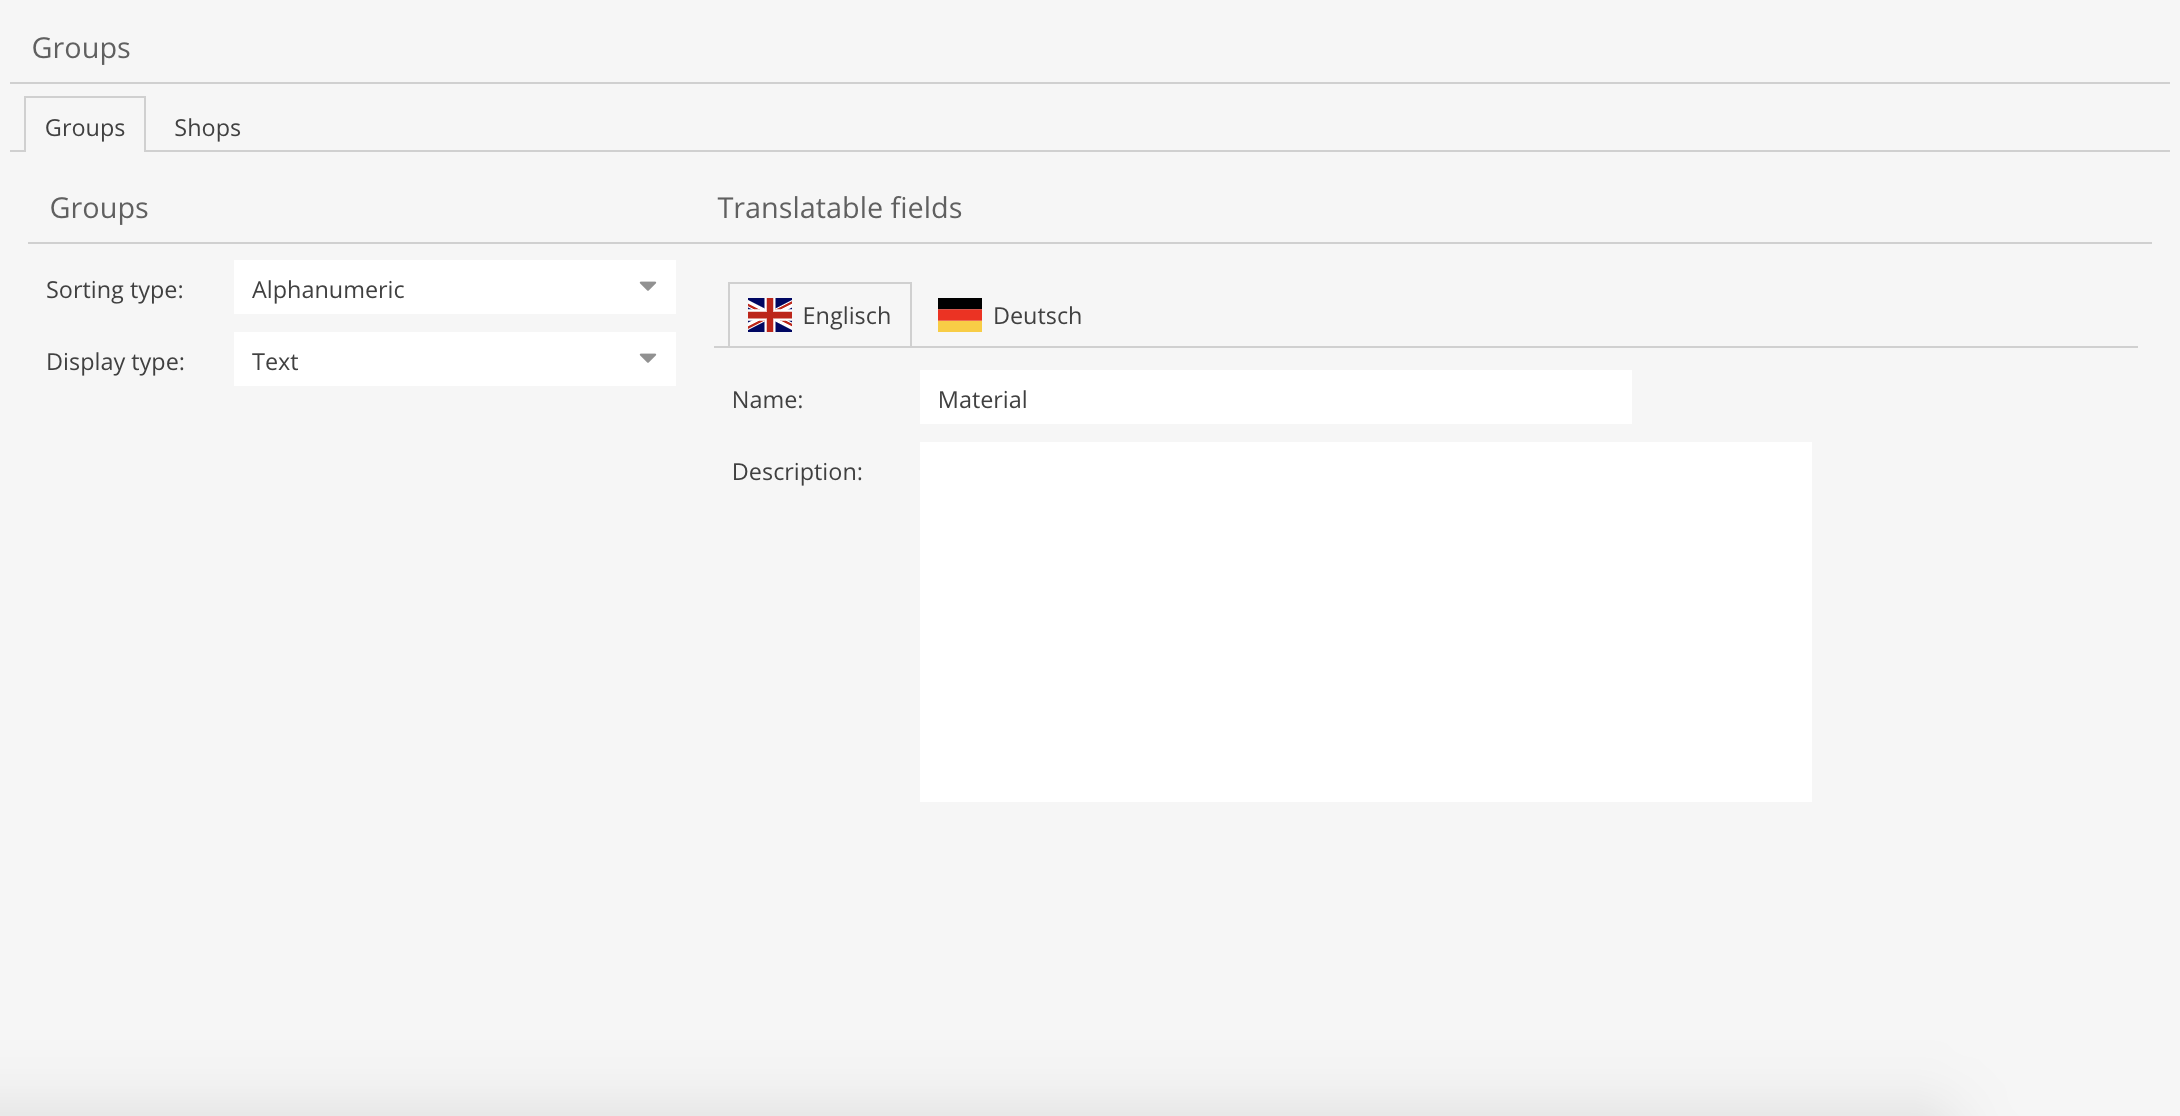Click the Display type label

[115, 362]
